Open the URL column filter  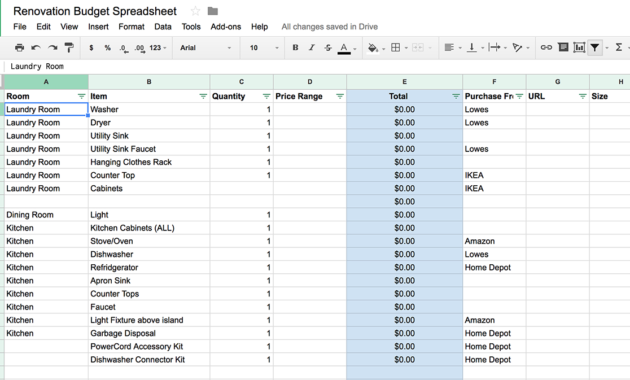coord(583,96)
